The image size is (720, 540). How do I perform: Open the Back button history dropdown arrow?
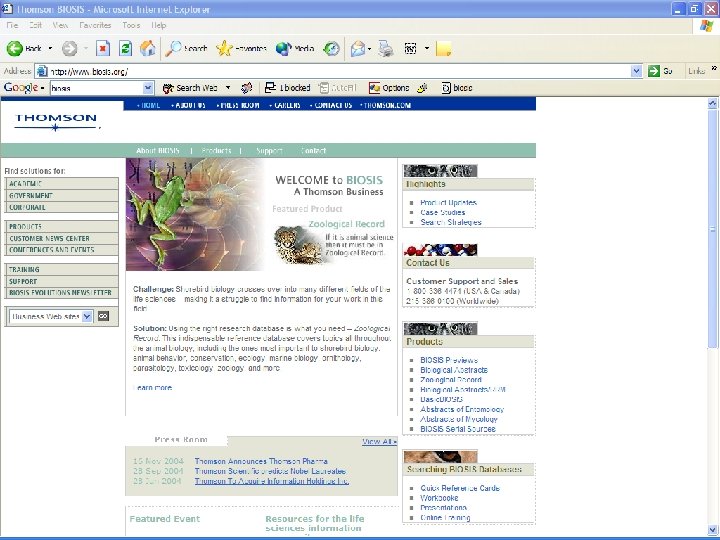pyautogui.click(x=51, y=48)
